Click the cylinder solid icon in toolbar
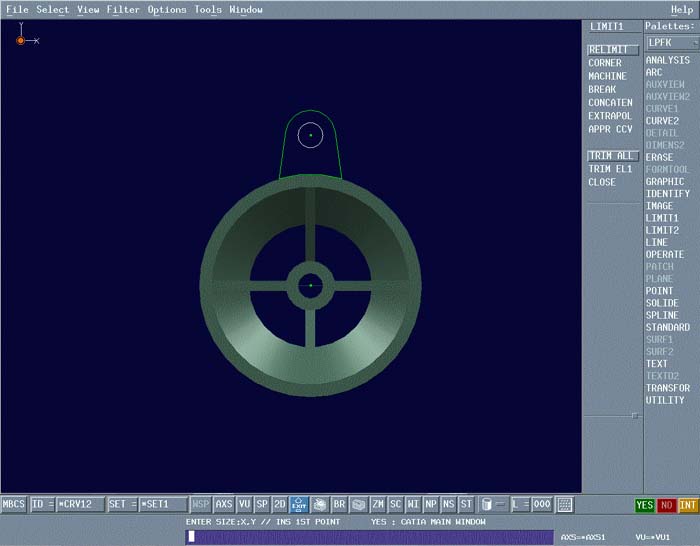This screenshot has width=700, height=546. coord(486,505)
